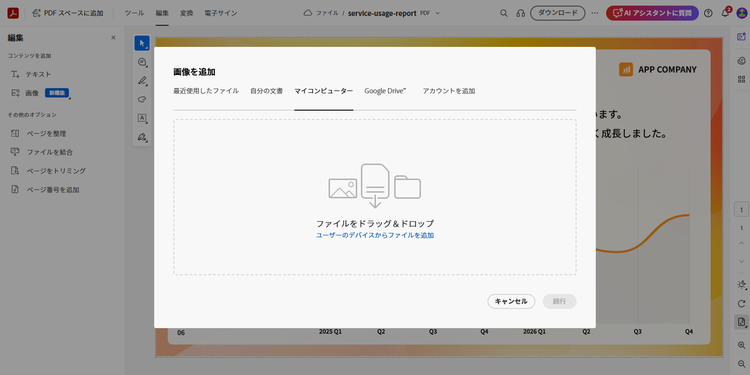
Task: Click the PDF スペースに追加 button
Action: click(68, 13)
